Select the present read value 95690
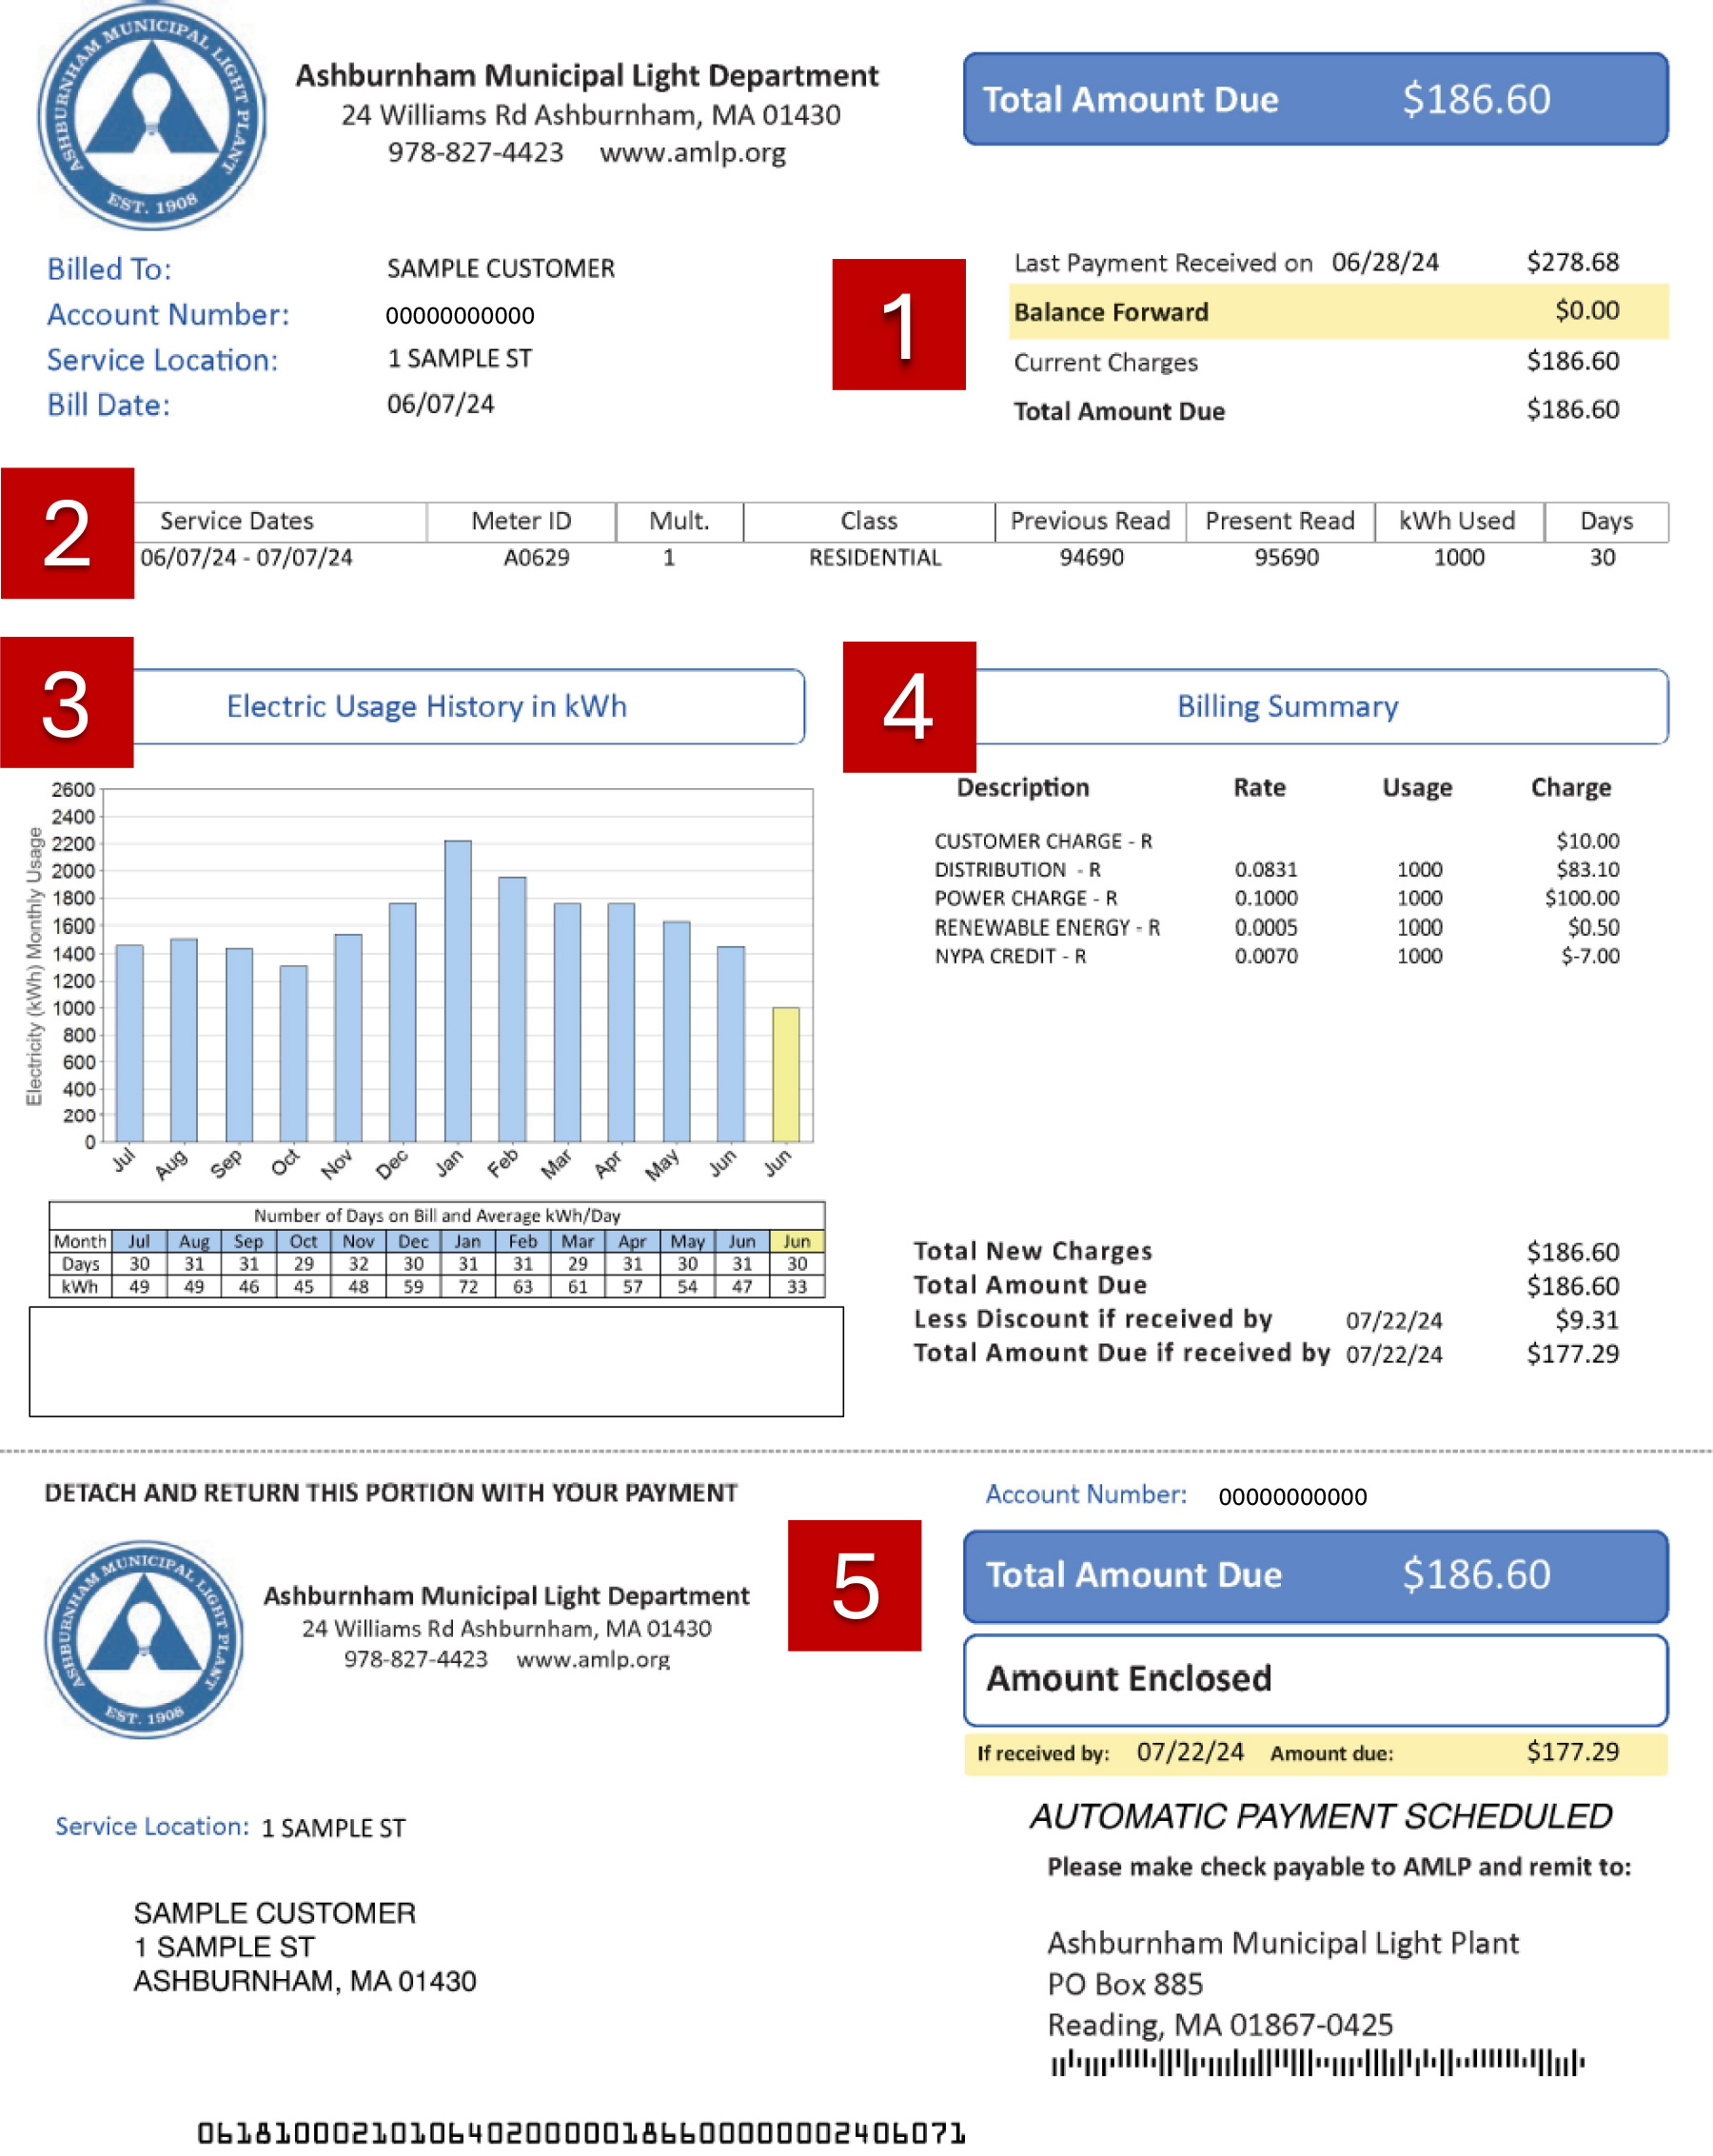This screenshot has width=1713, height=2156. 1286,558
